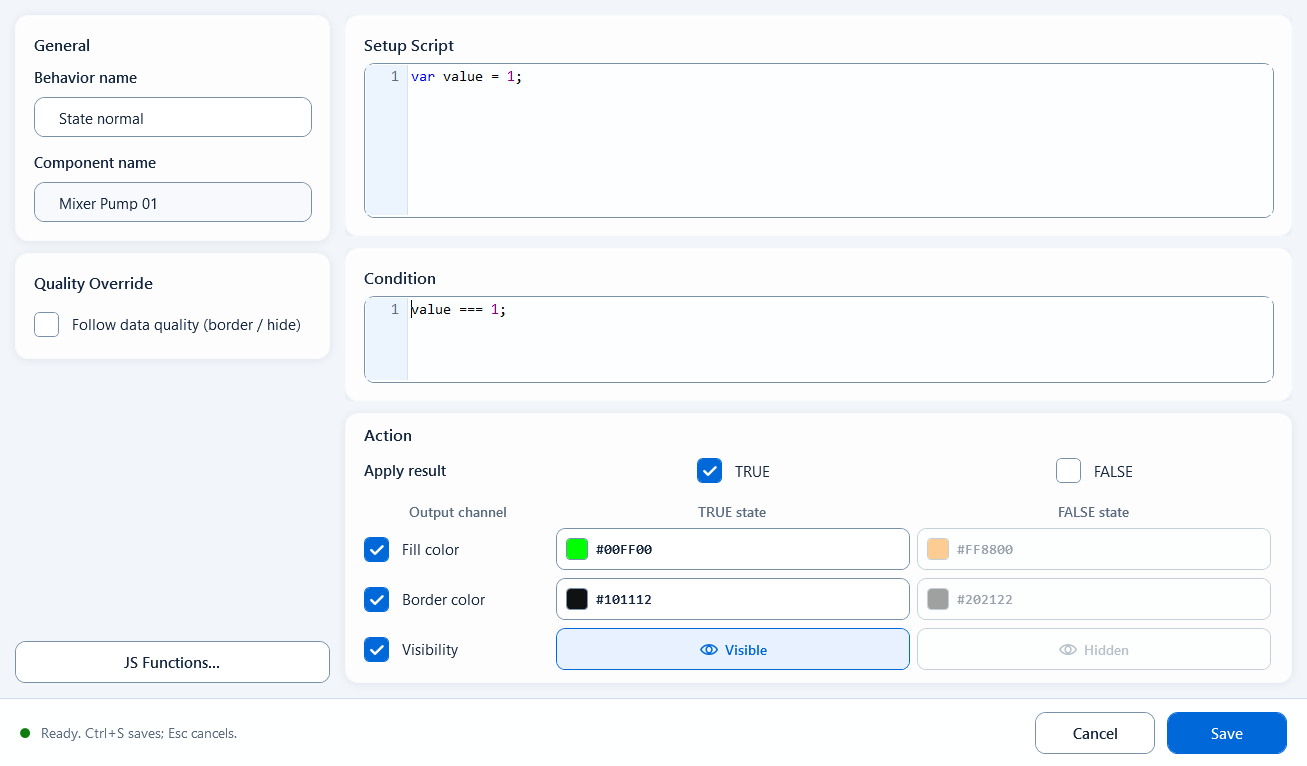1307x766 pixels.
Task: Click the 'Action' section heading
Action: coord(388,436)
